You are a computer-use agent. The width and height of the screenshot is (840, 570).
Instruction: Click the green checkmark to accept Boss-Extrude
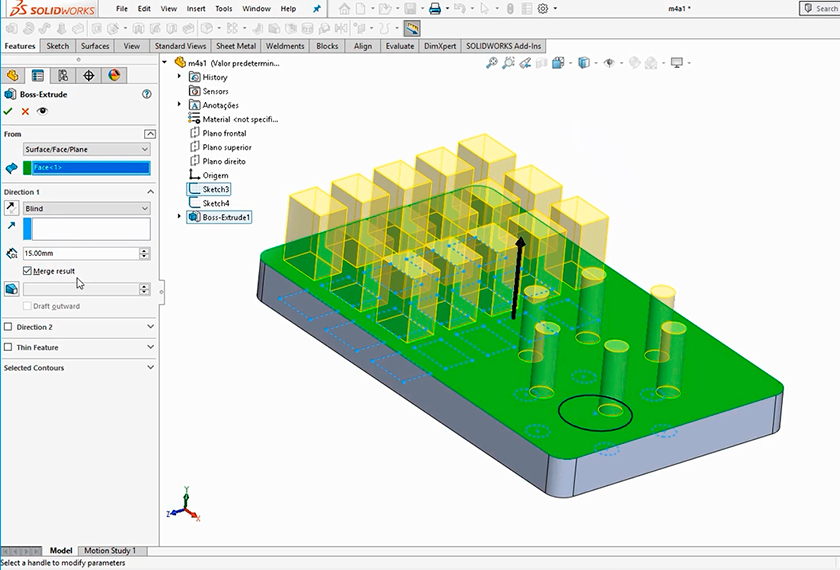(9, 111)
